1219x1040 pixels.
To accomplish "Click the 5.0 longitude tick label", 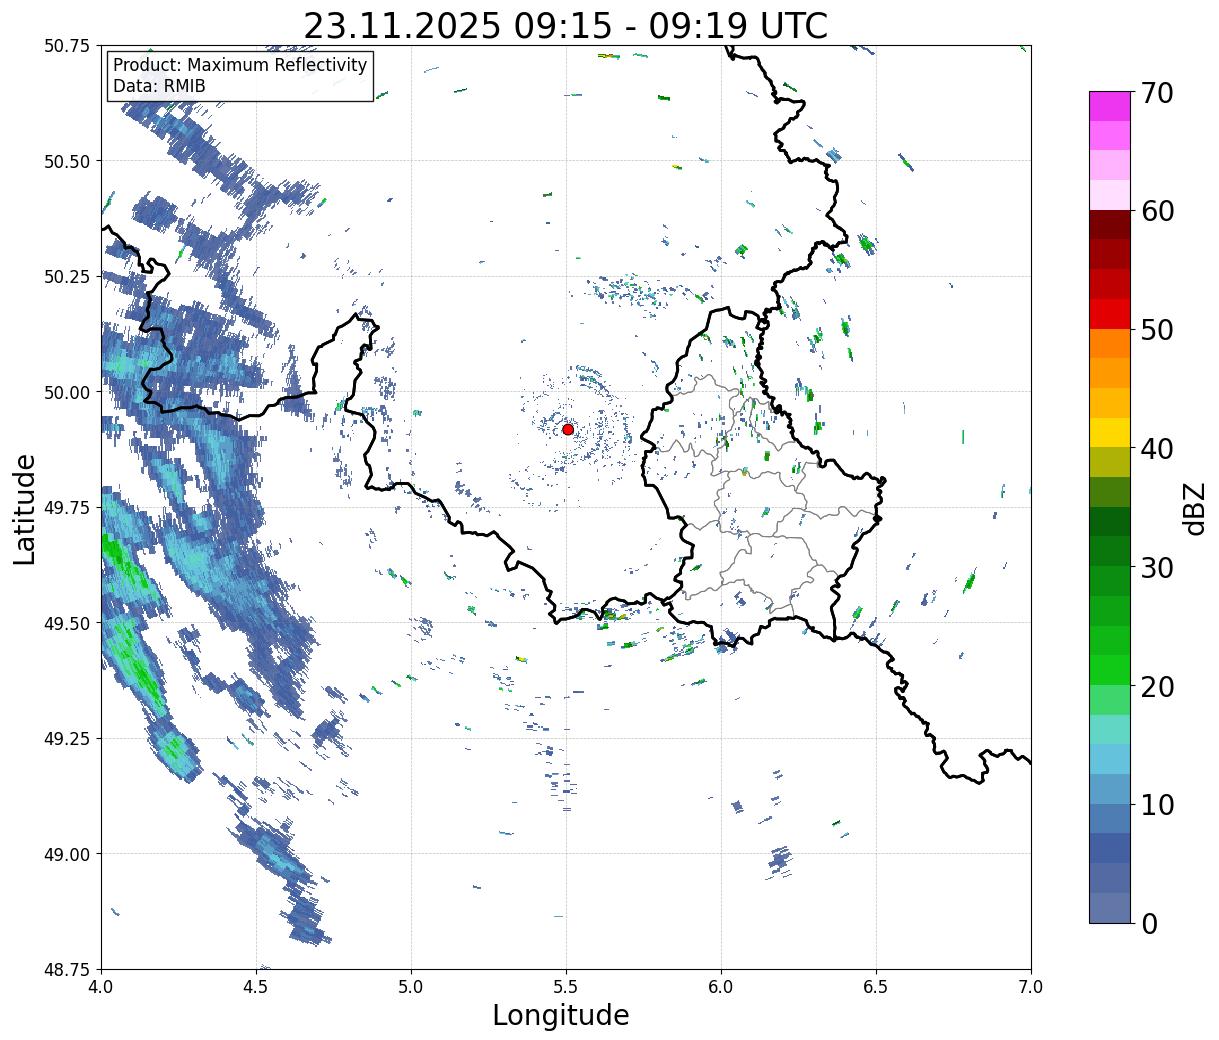I will coord(411,987).
